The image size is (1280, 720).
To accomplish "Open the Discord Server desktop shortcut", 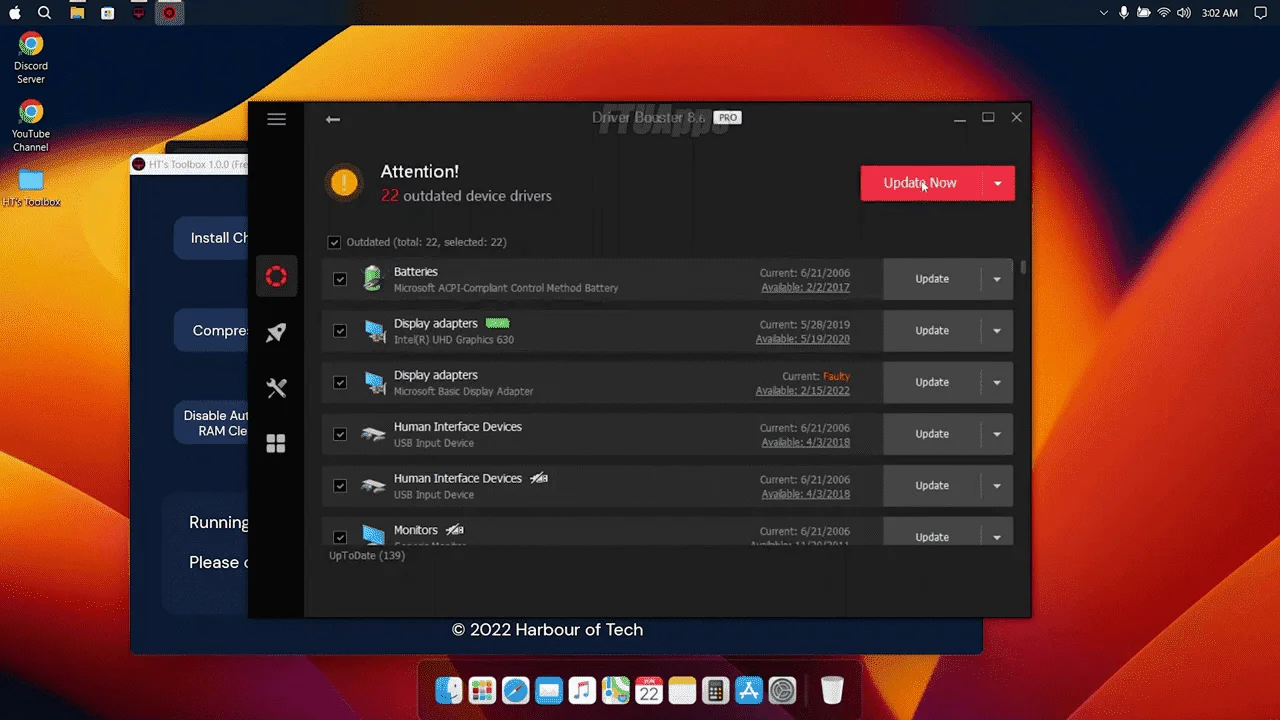I will (31, 58).
